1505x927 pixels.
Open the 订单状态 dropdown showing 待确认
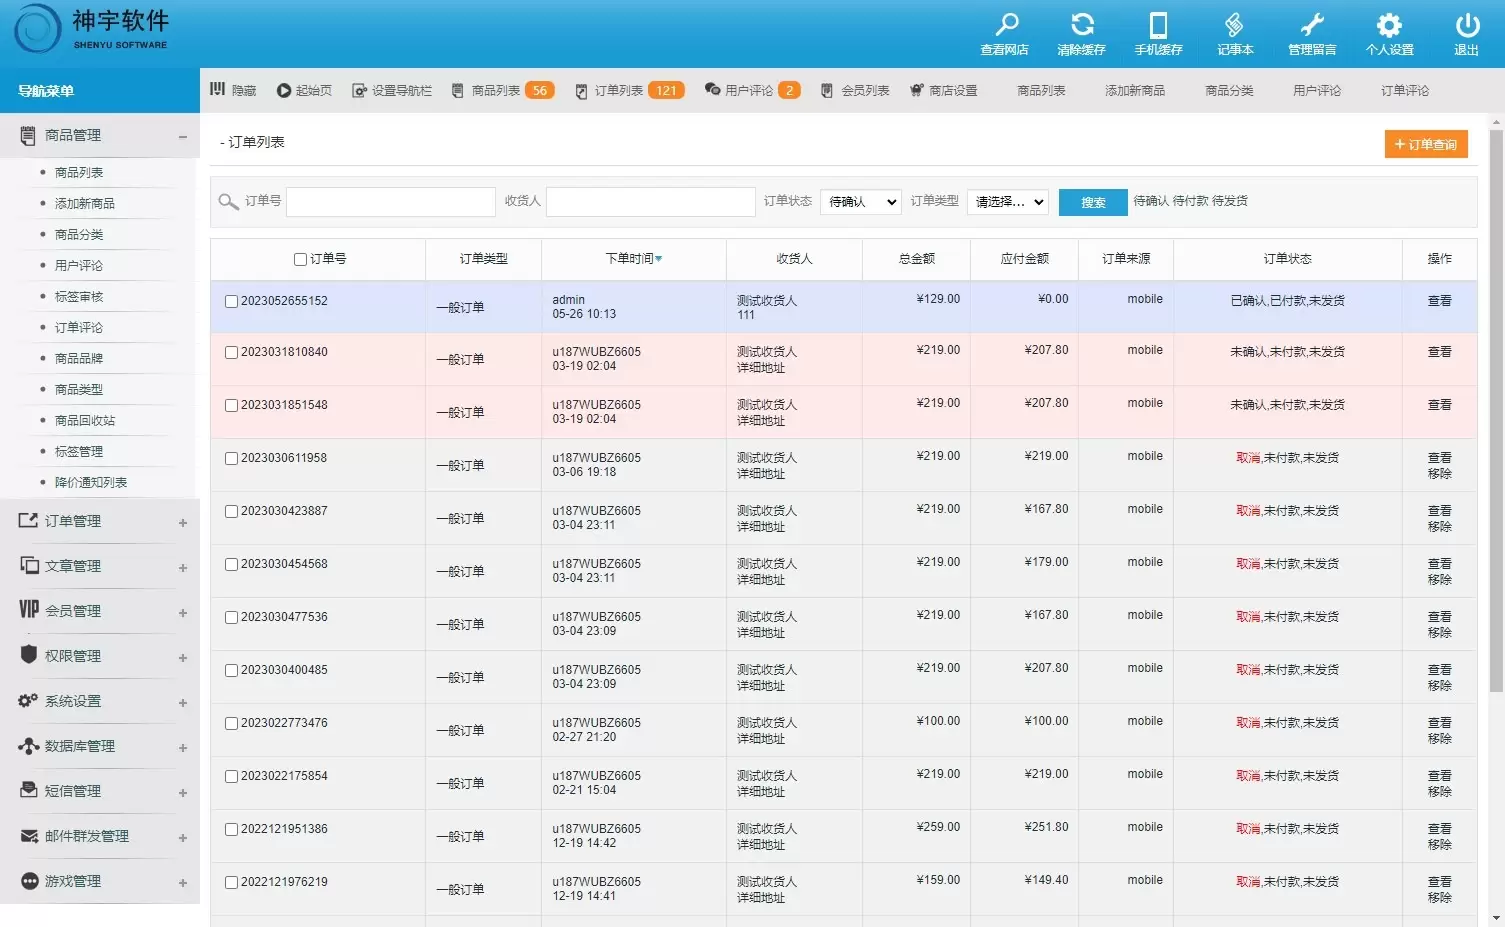pos(860,202)
